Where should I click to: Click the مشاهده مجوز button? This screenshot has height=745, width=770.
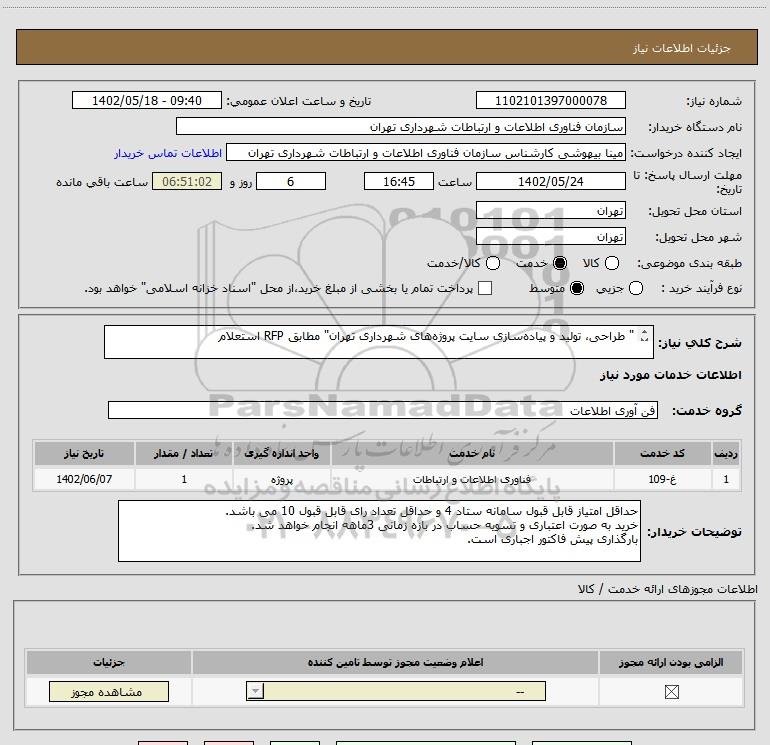coord(109,691)
